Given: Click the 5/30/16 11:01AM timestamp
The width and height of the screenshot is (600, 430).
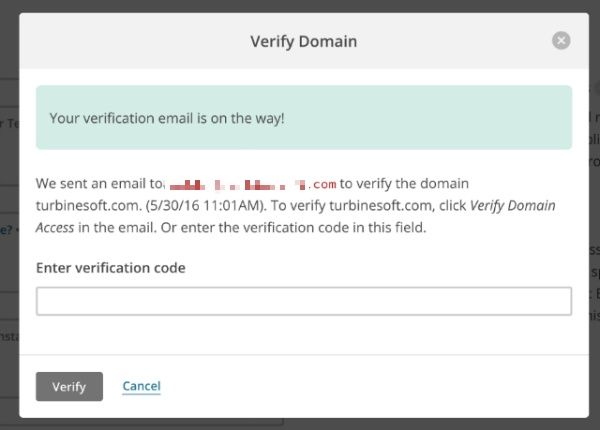Looking at the screenshot, I should 205,205.
